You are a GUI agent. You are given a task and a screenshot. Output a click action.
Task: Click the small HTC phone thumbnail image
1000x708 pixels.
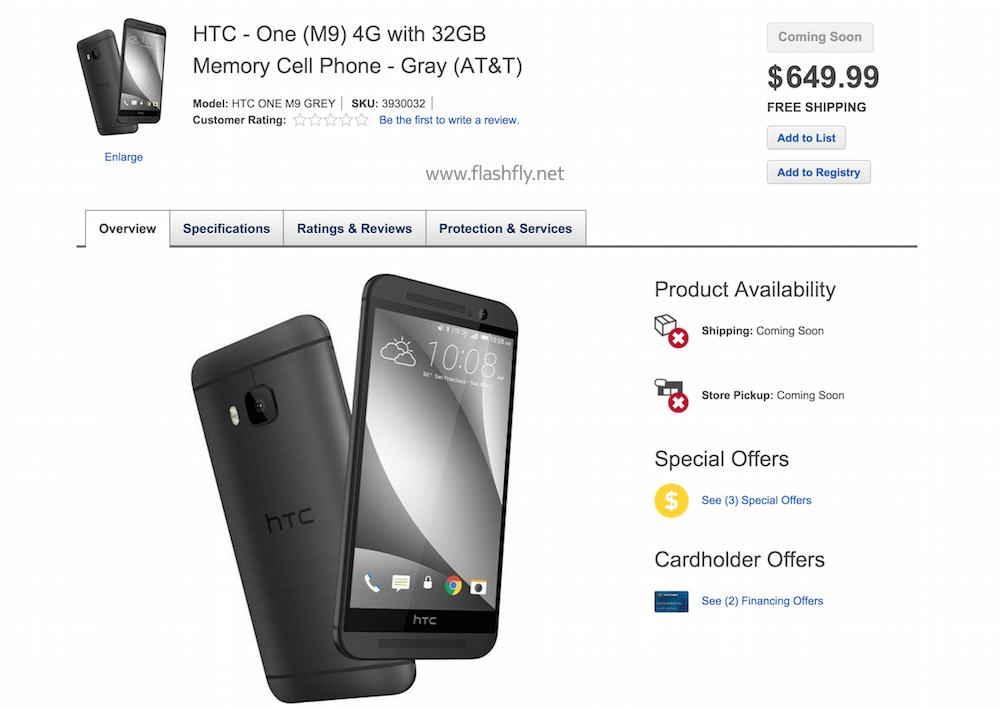pyautogui.click(x=123, y=77)
